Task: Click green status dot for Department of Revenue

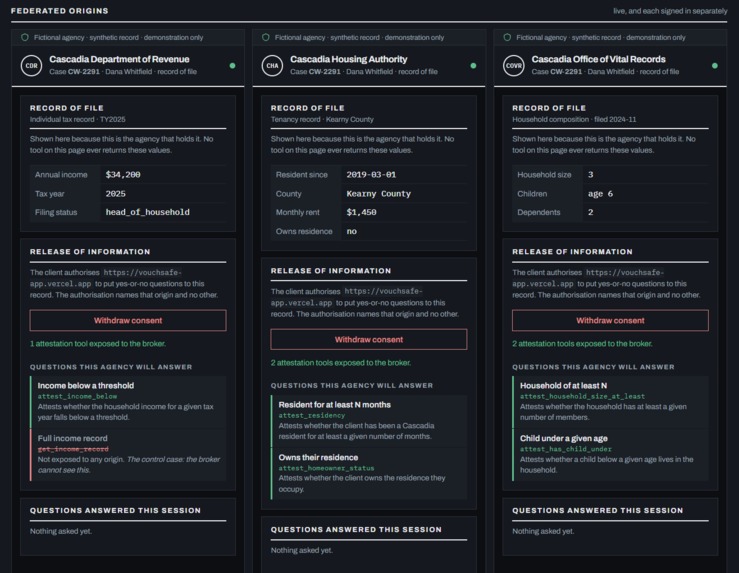Action: (232, 65)
